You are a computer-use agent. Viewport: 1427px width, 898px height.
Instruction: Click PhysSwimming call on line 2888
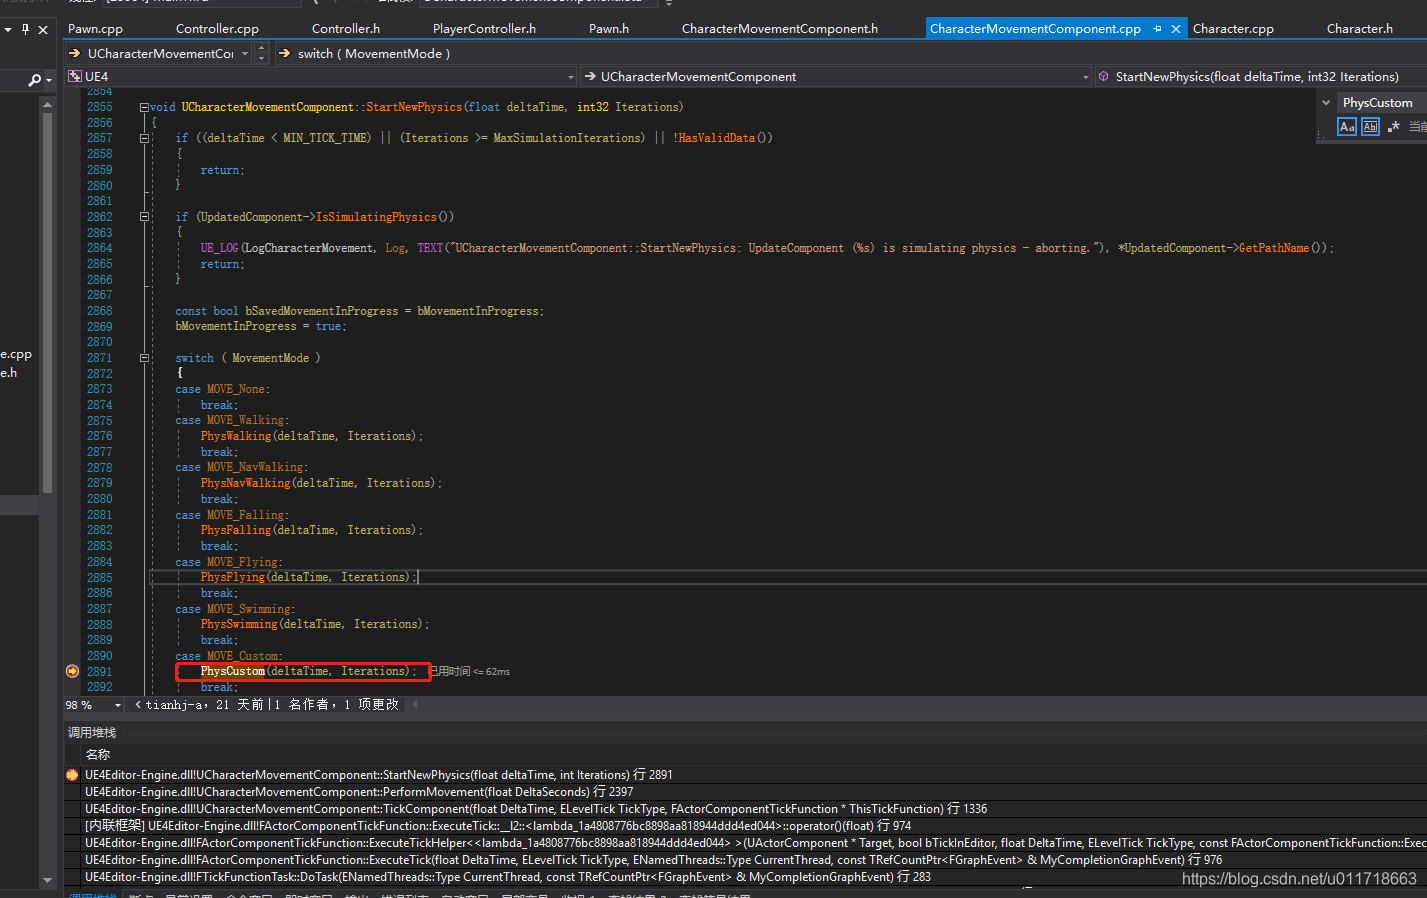click(x=239, y=624)
